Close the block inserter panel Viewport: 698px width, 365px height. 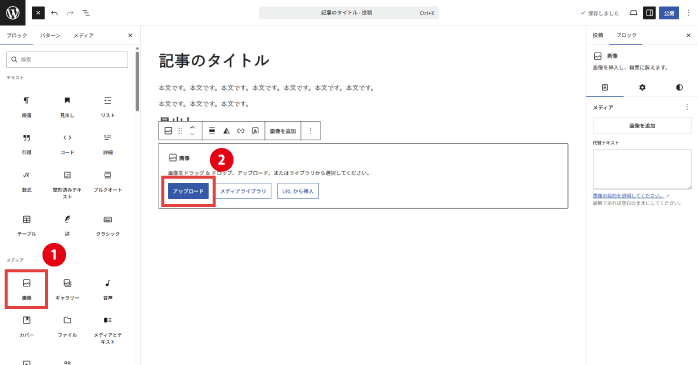tap(130, 35)
